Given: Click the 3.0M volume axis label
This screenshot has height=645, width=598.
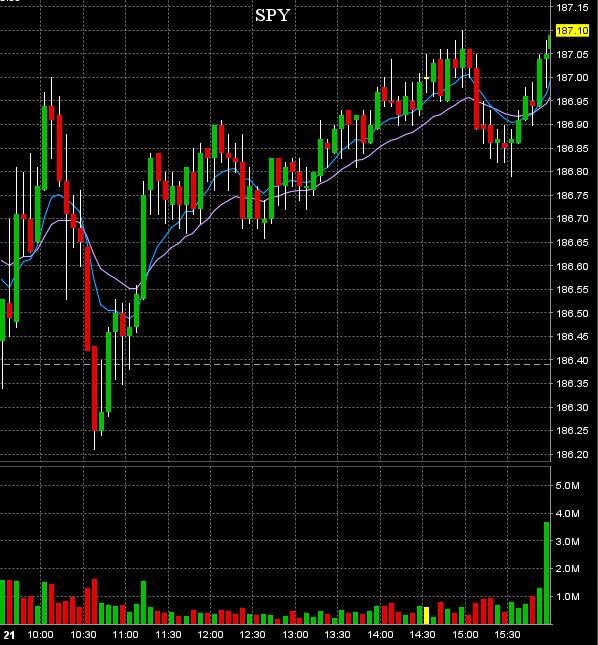Looking at the screenshot, I should [567, 541].
